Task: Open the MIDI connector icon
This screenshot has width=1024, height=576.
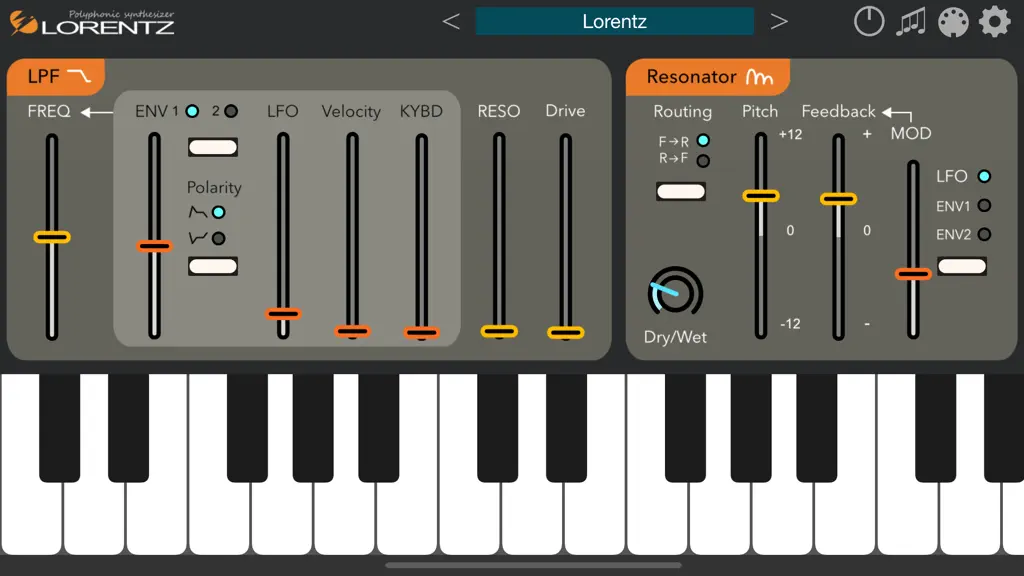Action: coord(953,22)
